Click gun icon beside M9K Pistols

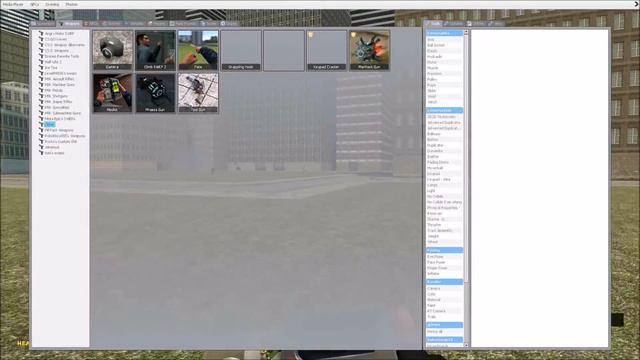pyautogui.click(x=41, y=90)
